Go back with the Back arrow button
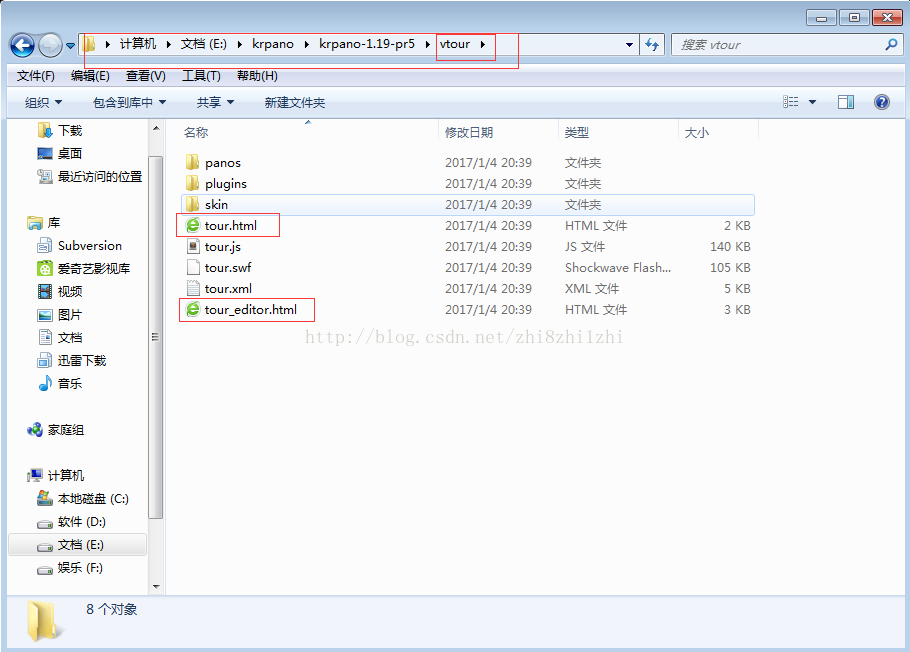This screenshot has width=910, height=652. tap(23, 45)
